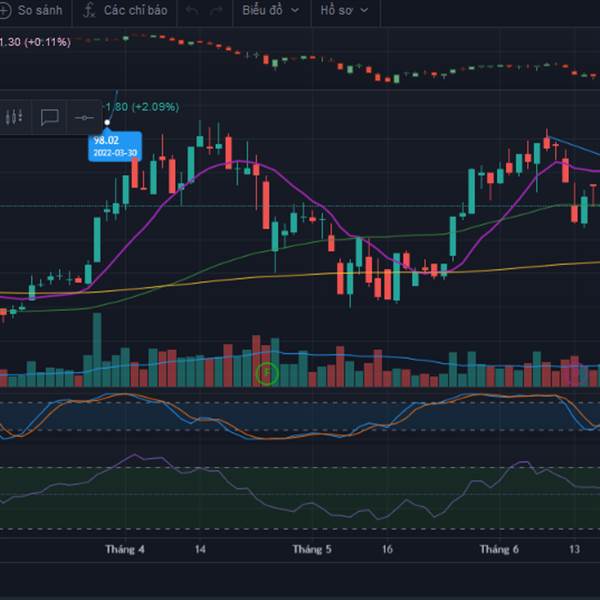Click the "Tháng 4" time axis label
The width and height of the screenshot is (600, 600).
coord(125,549)
